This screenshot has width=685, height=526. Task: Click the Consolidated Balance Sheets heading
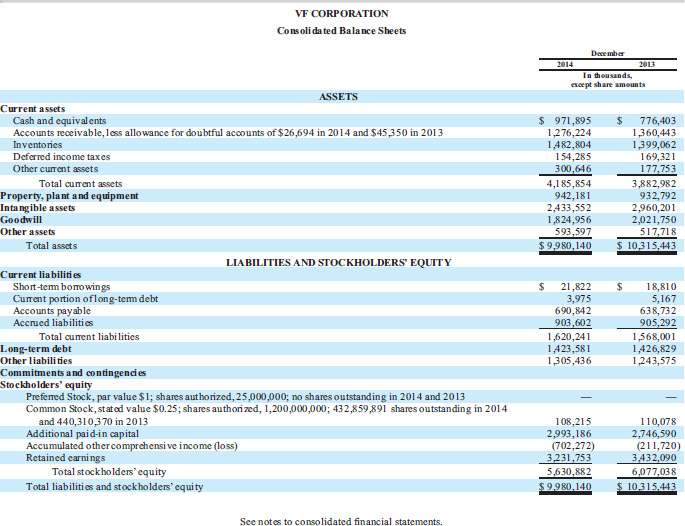[341, 31]
